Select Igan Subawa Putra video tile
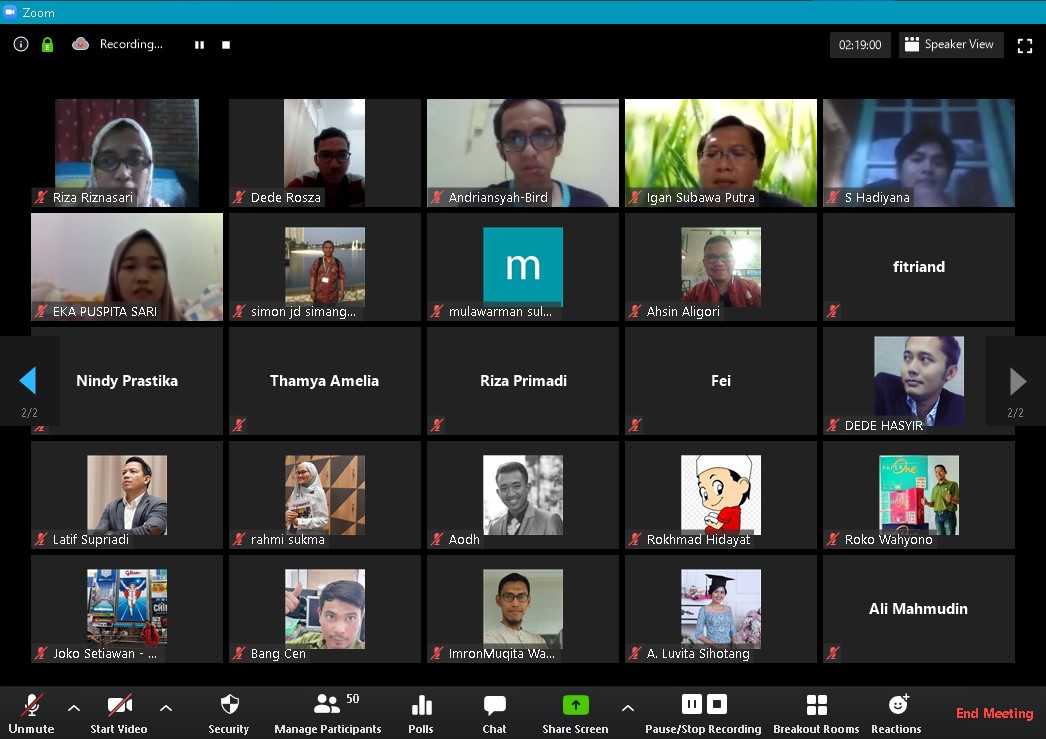Image resolution: width=1046 pixels, height=739 pixels. click(x=721, y=152)
